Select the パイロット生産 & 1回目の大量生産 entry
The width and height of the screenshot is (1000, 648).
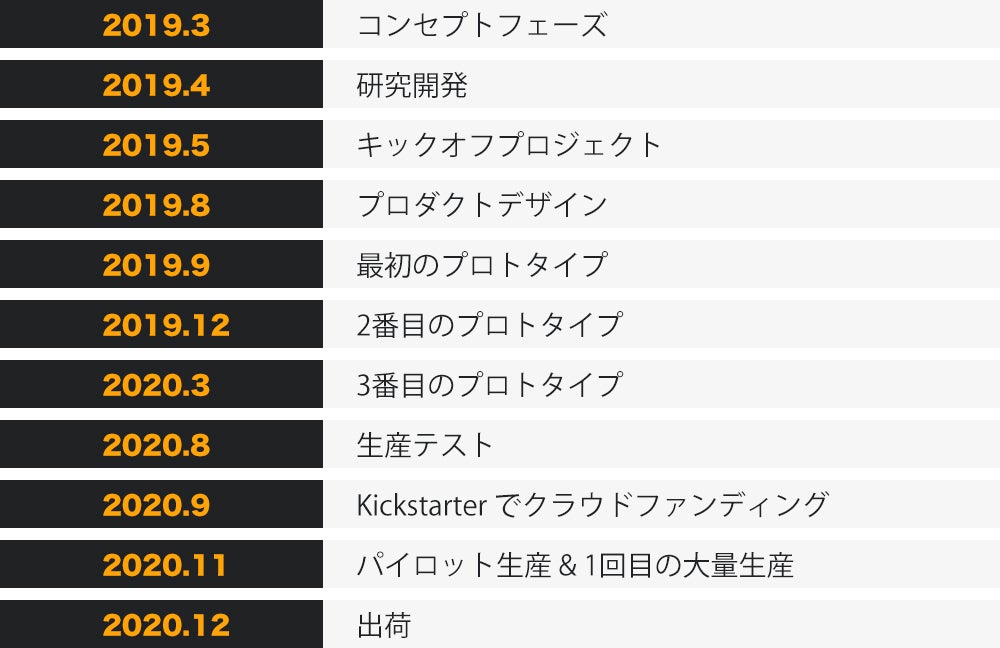coord(575,565)
